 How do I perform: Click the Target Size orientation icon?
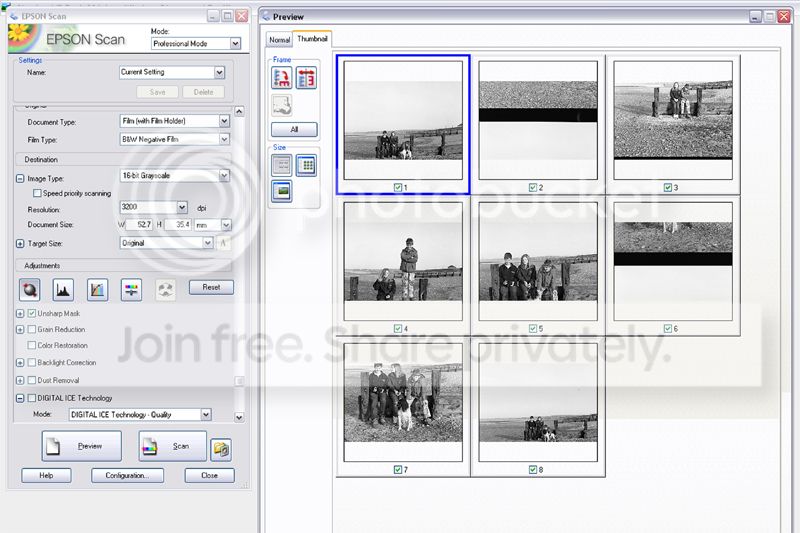tap(223, 243)
